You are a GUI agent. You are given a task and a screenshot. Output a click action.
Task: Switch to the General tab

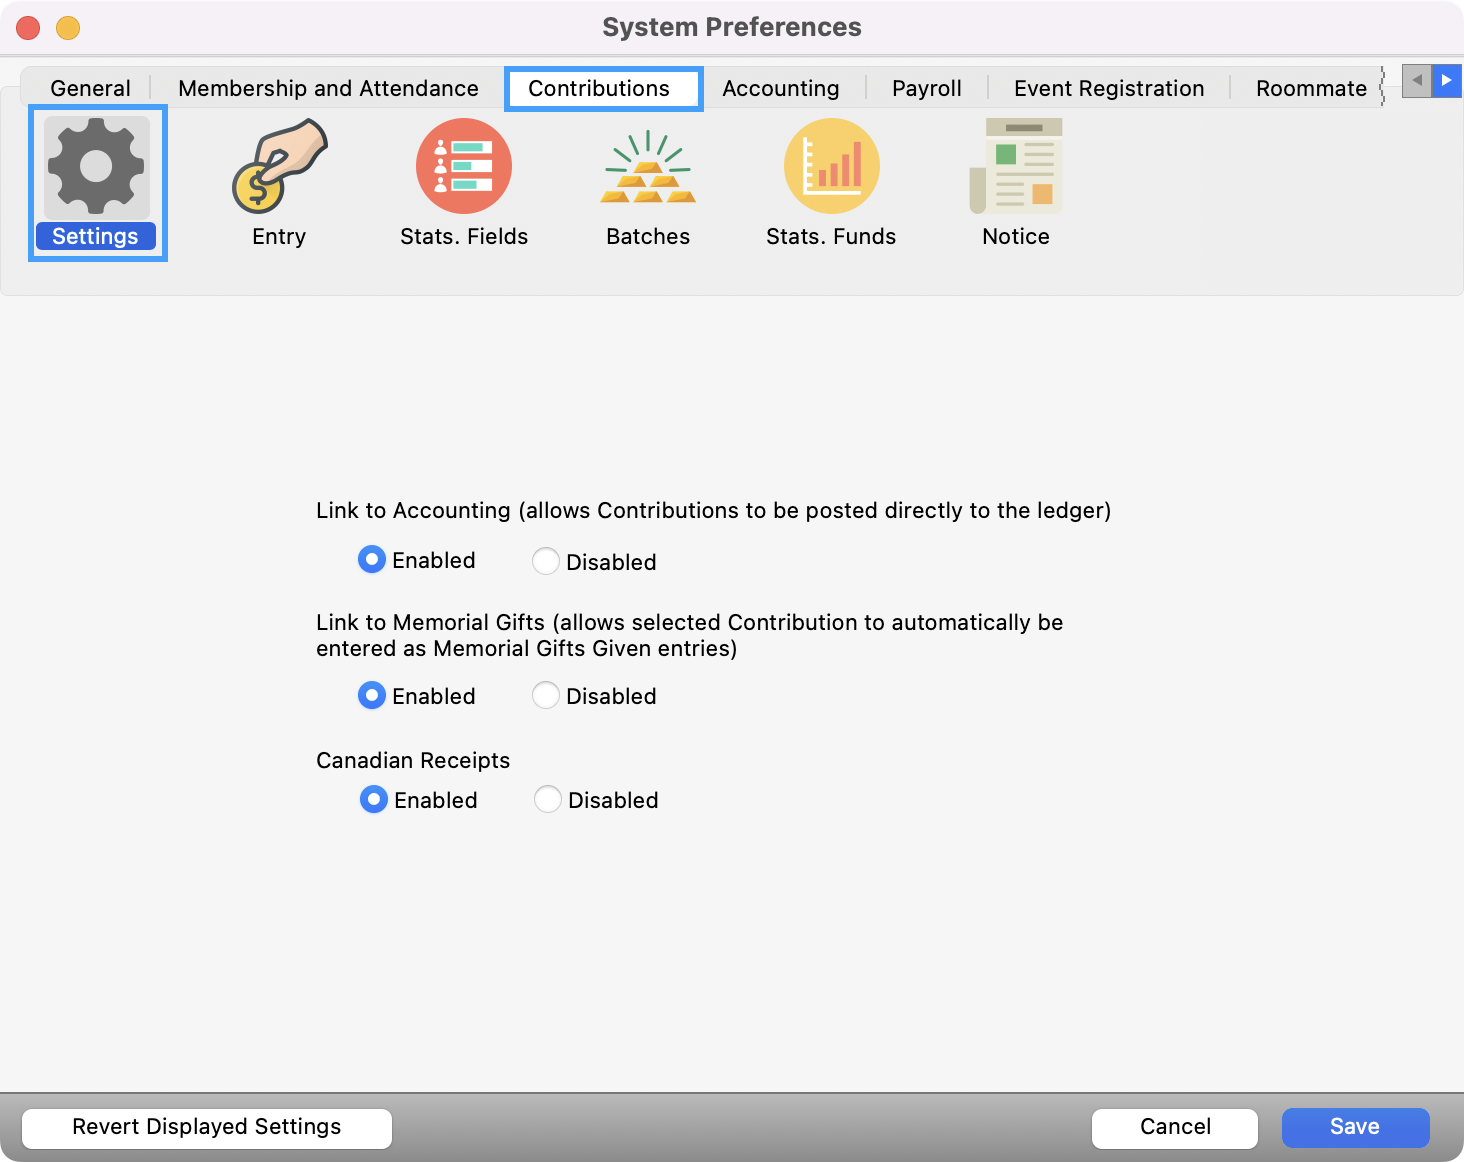point(90,88)
